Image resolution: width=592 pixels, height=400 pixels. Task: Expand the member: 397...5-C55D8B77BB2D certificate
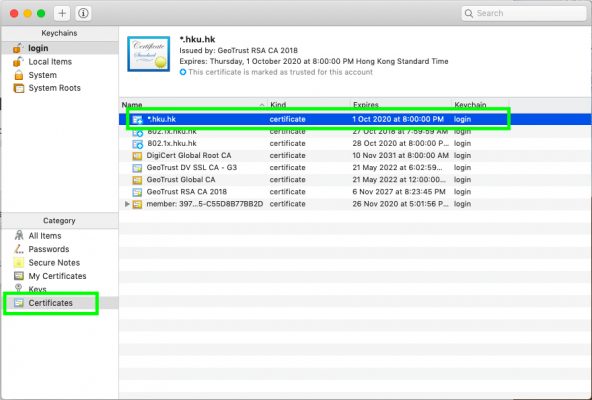pyautogui.click(x=127, y=204)
